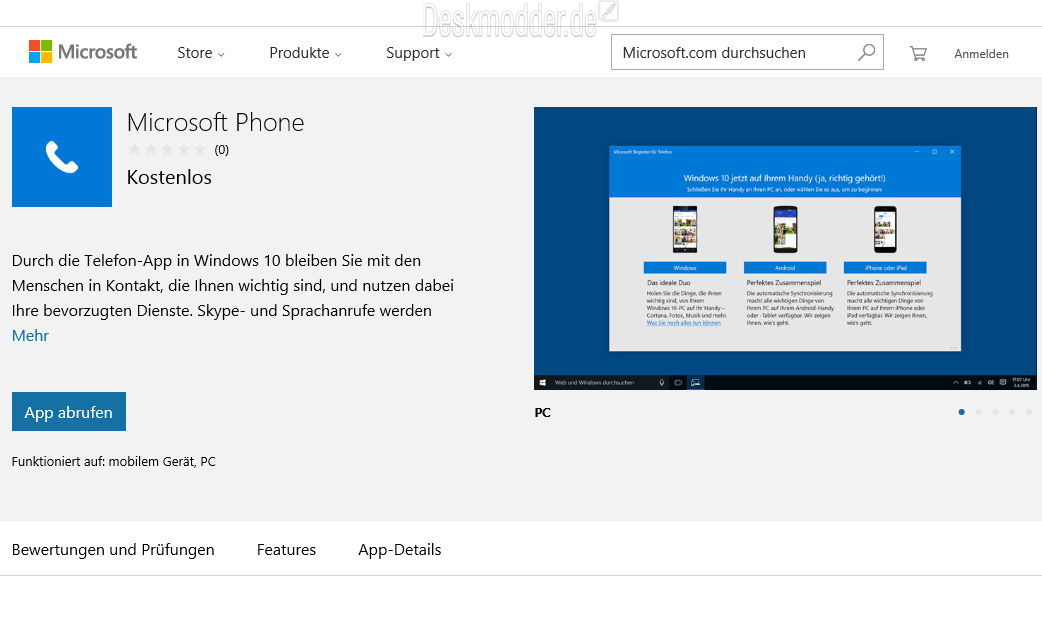Click the PC caption under the screenshot
The image size is (1042, 622).
[x=542, y=413]
